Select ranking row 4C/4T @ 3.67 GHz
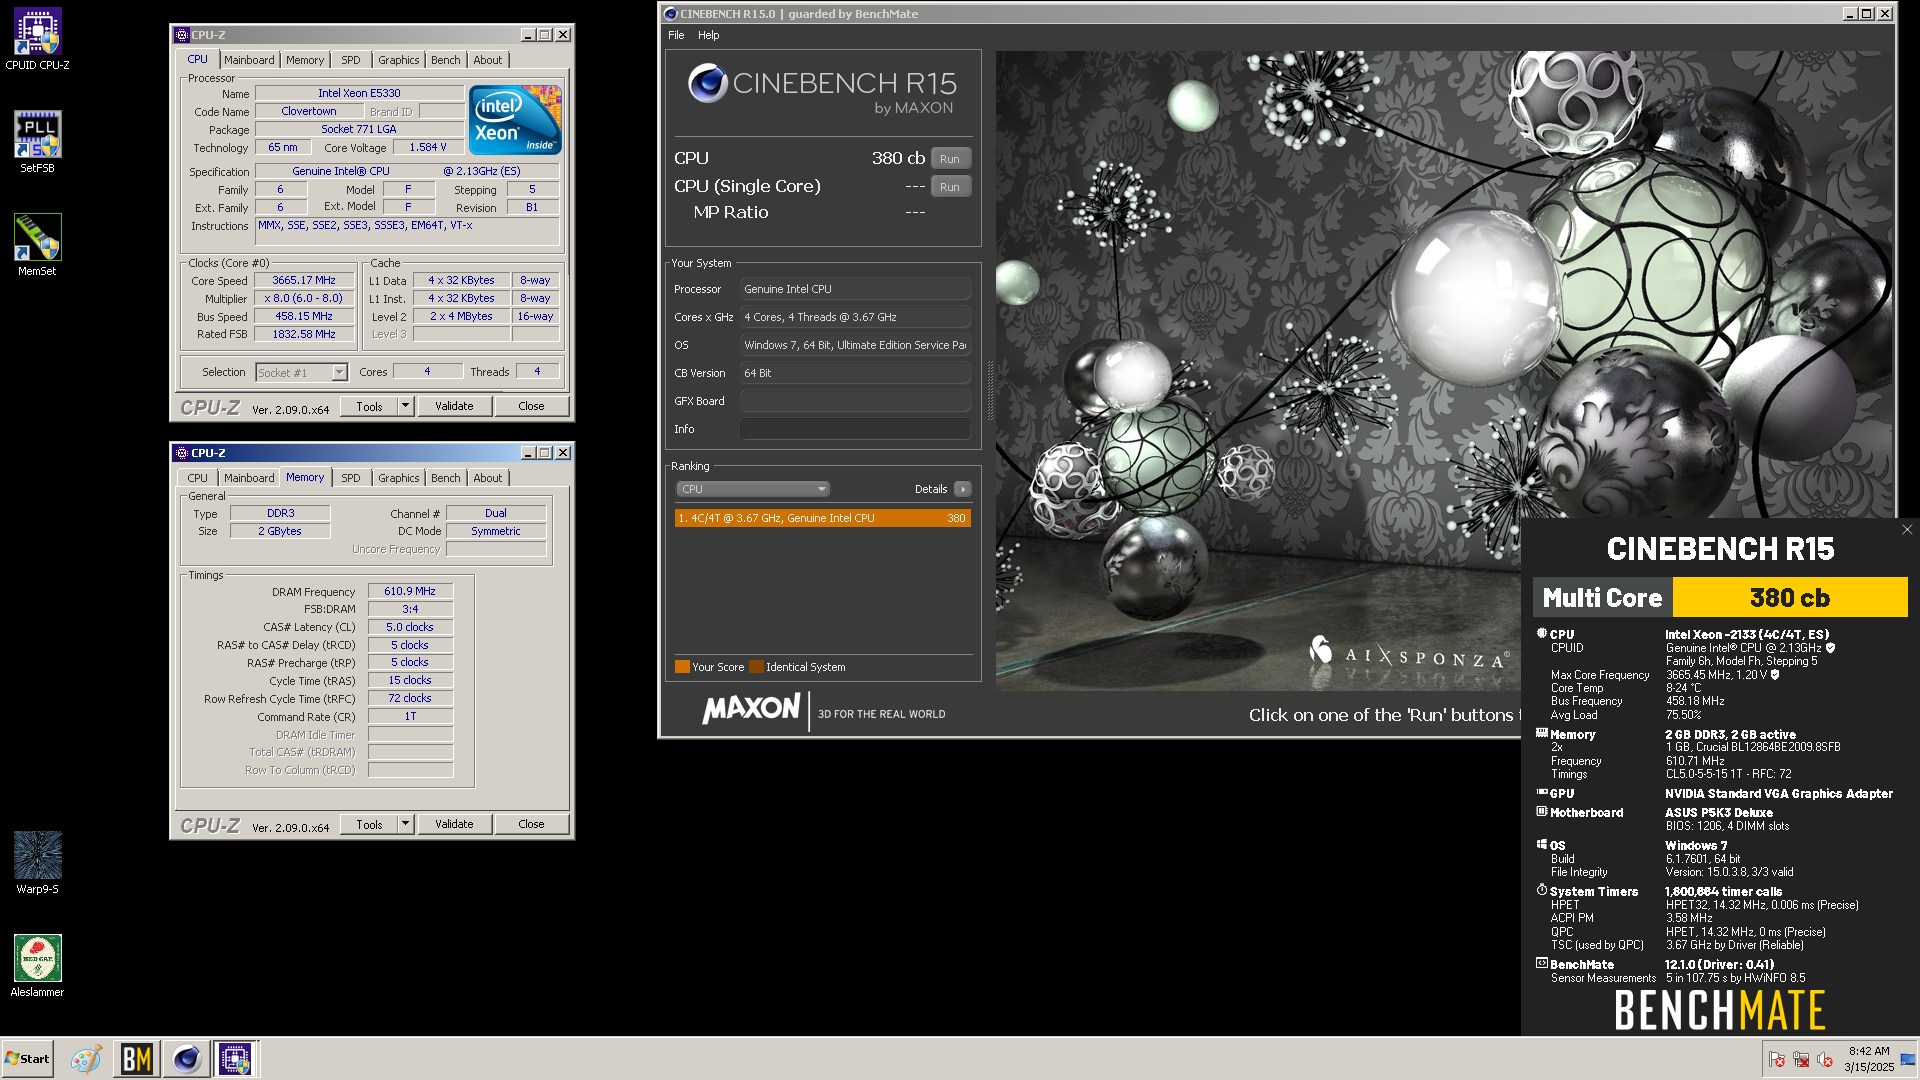 tap(822, 518)
